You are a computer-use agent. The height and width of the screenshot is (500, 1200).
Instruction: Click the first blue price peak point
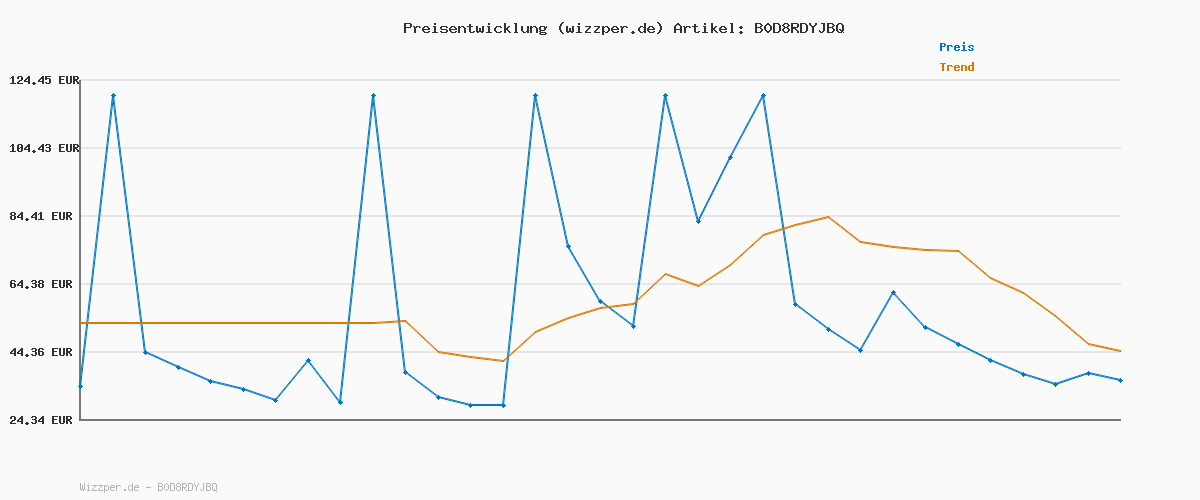tap(113, 96)
